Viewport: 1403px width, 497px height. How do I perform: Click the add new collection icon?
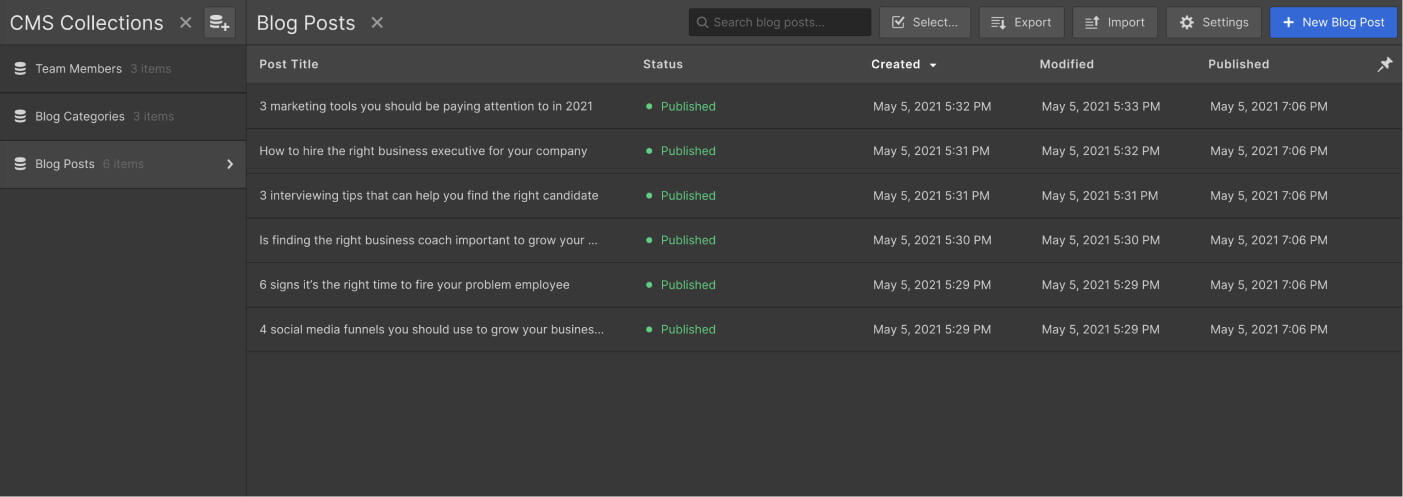coord(219,22)
